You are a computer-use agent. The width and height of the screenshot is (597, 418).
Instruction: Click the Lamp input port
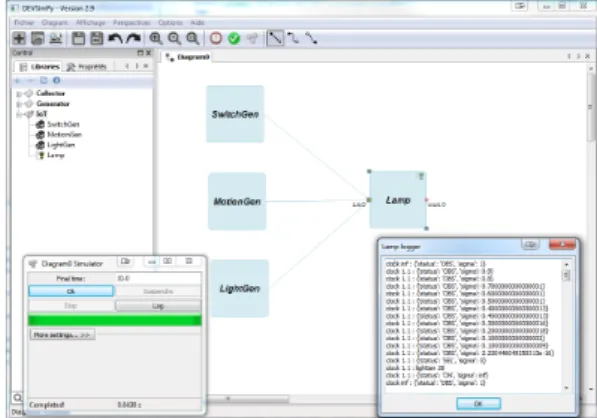point(369,200)
